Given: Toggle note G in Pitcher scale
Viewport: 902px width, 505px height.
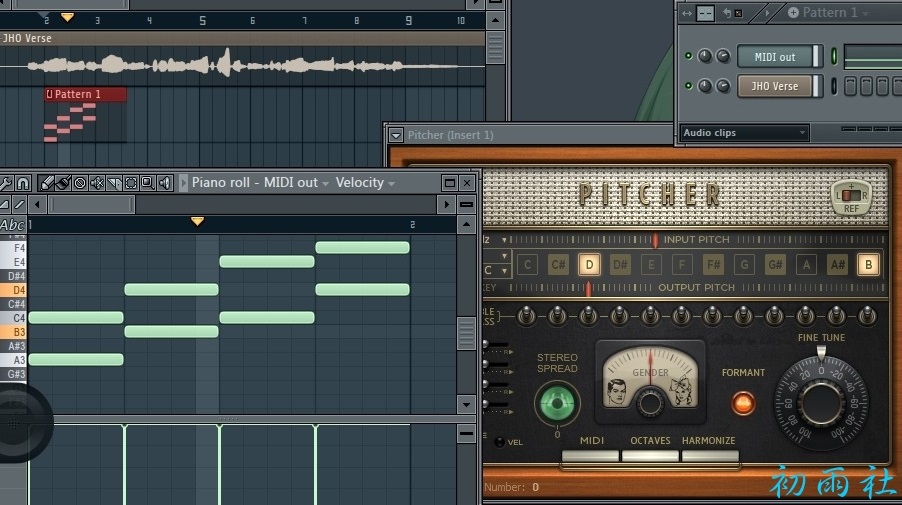Looking at the screenshot, I should [x=744, y=265].
